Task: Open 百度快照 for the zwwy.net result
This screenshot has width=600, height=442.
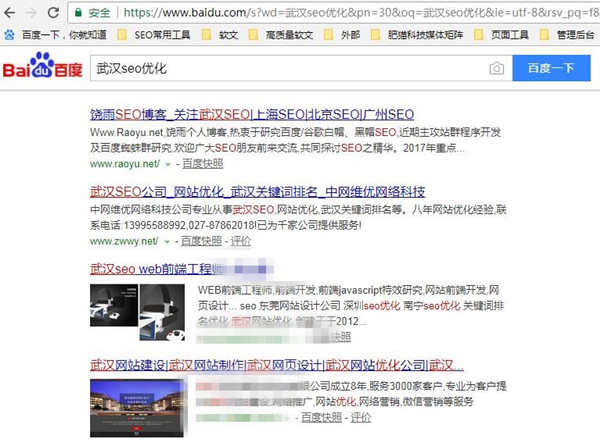Action: point(201,241)
